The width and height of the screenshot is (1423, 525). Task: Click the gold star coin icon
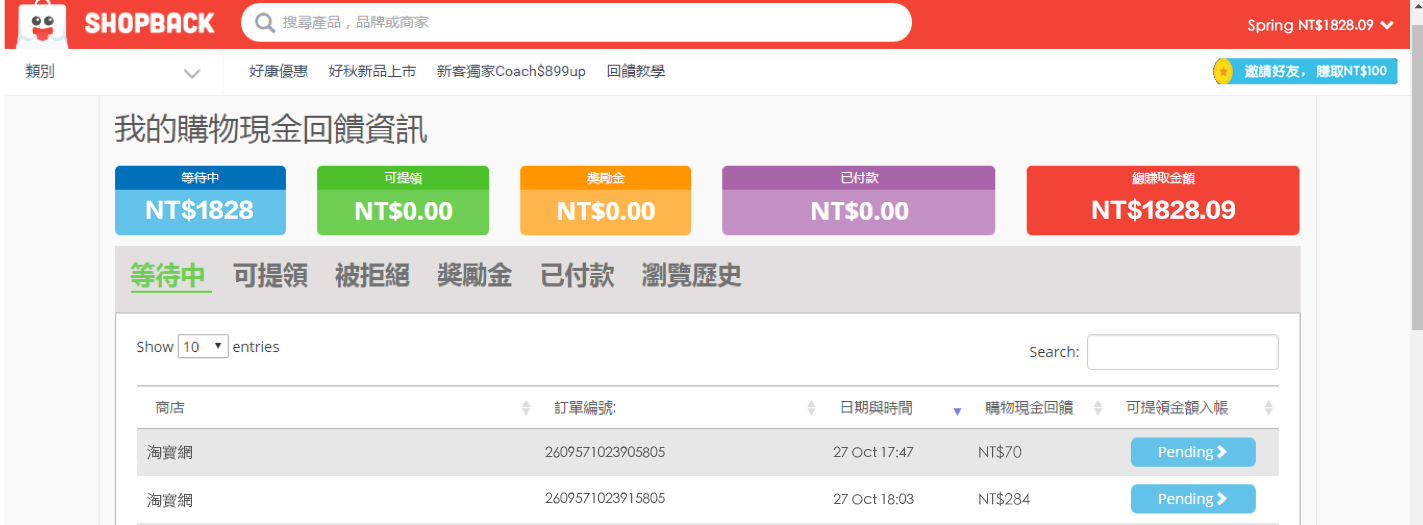point(1222,71)
